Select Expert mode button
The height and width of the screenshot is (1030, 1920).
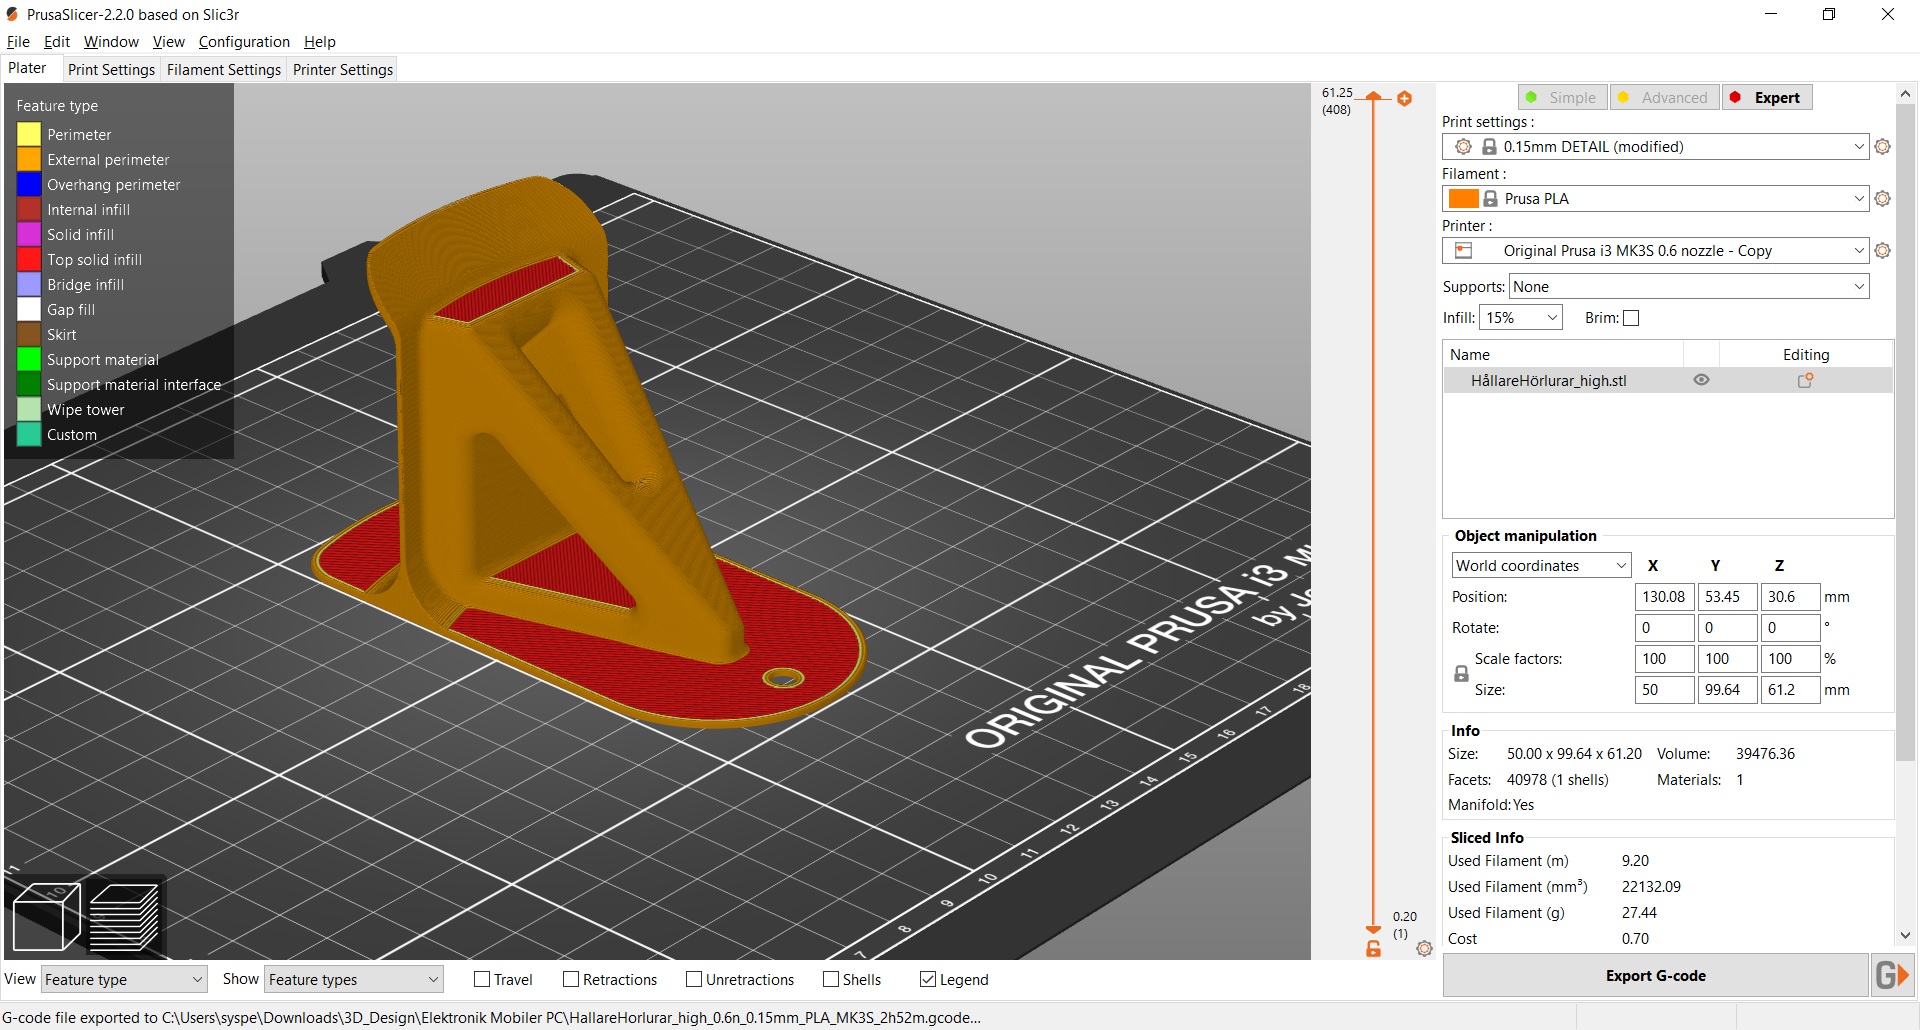1767,97
